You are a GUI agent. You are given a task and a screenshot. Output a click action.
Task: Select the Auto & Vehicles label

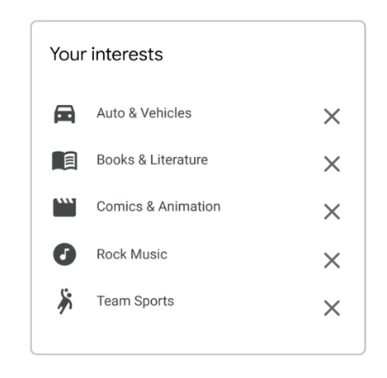[144, 113]
